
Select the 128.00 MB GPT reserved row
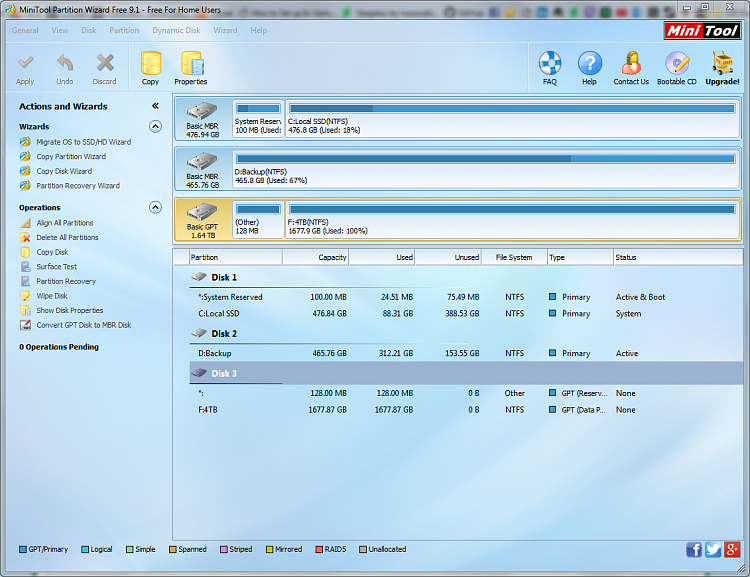466,393
